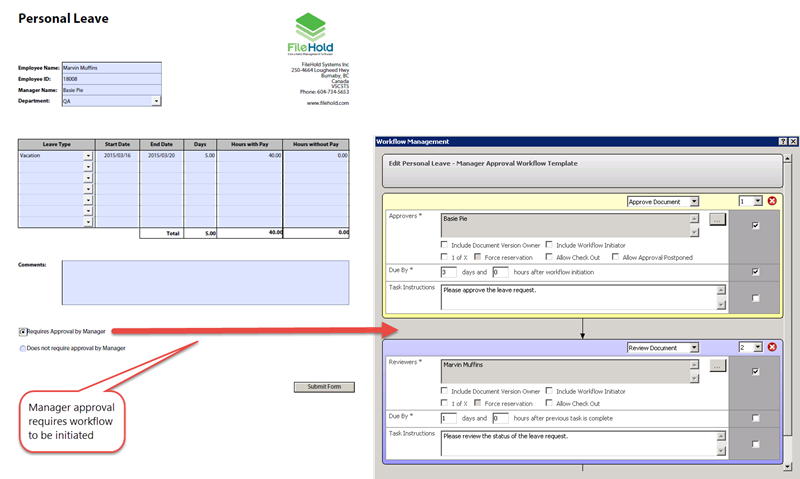Toggle Include Workflow Initiator in Reviewers section

[549, 391]
